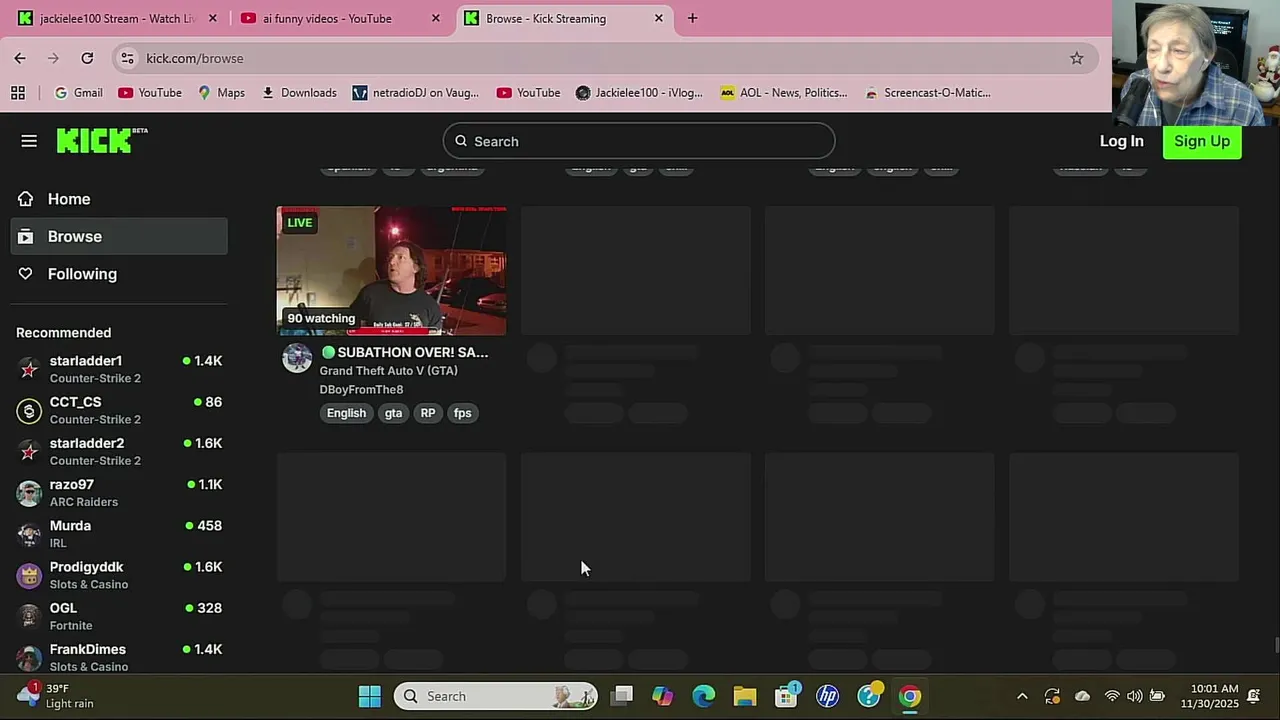Show hidden system tray icons
This screenshot has height=720, width=1280.
click(x=1022, y=696)
